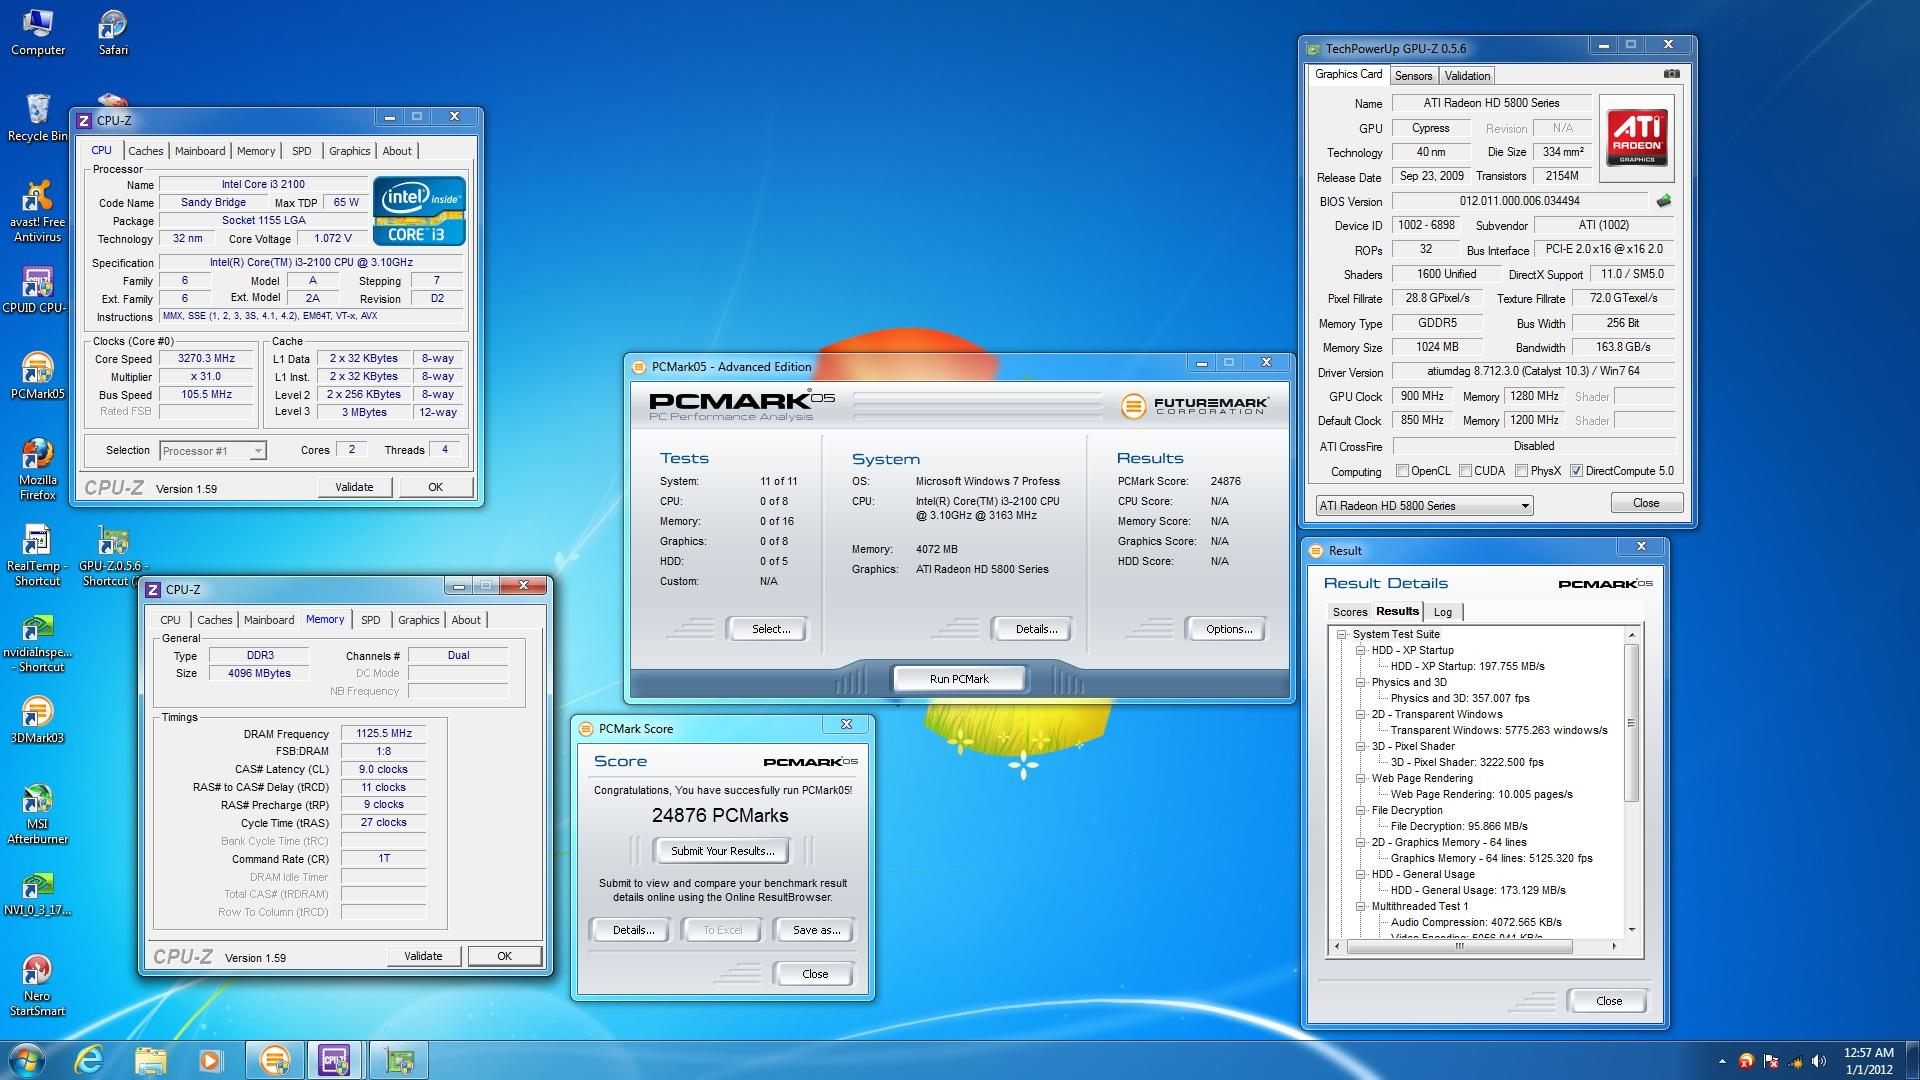1920x1080 pixels.
Task: Open Mainboard tab in top CPU-Z
Action: click(x=200, y=151)
